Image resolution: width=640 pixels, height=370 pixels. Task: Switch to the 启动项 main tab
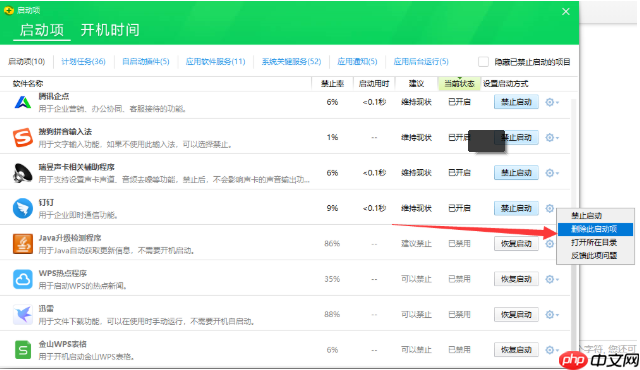click(42, 30)
